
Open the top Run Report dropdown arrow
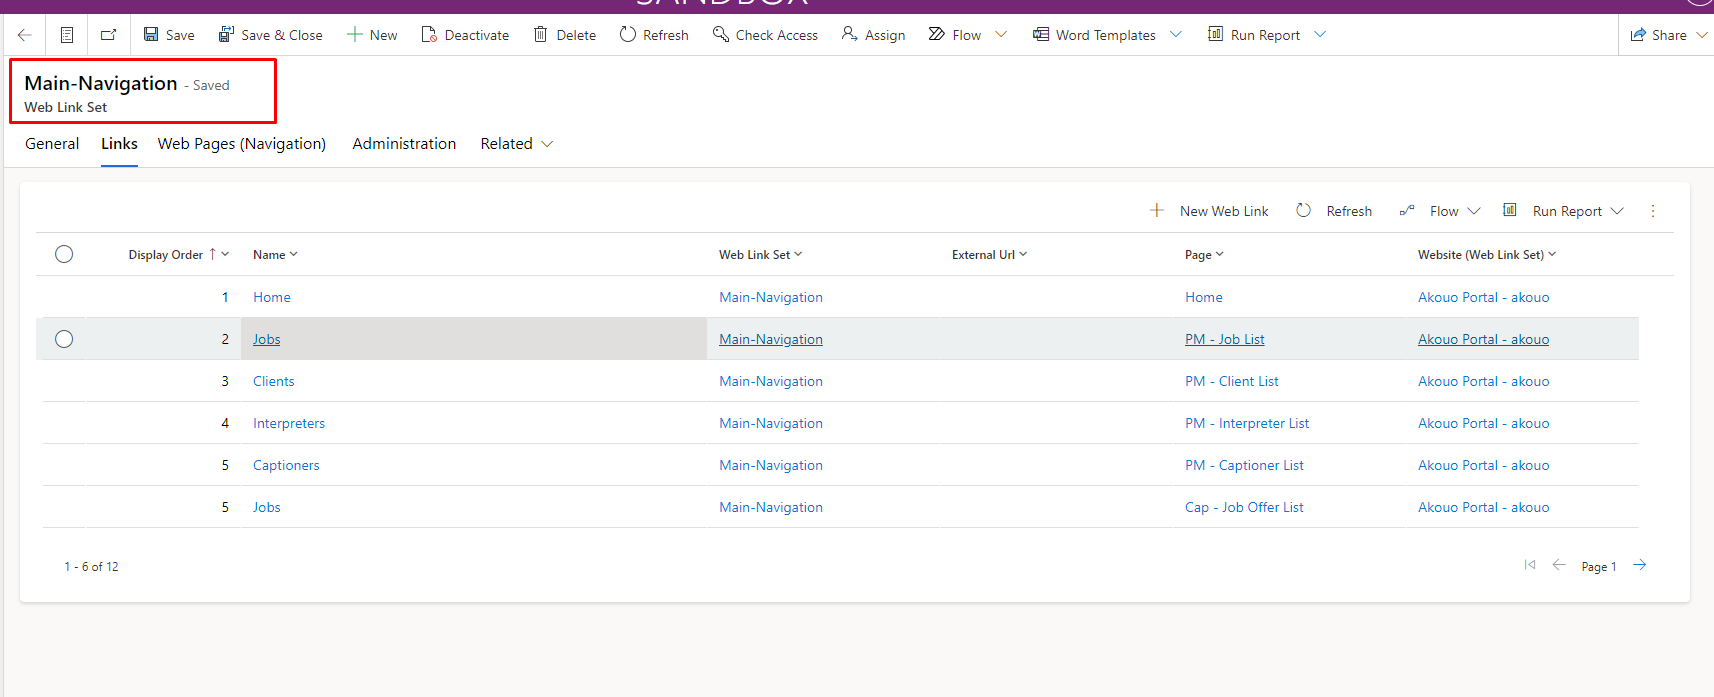tap(1320, 35)
